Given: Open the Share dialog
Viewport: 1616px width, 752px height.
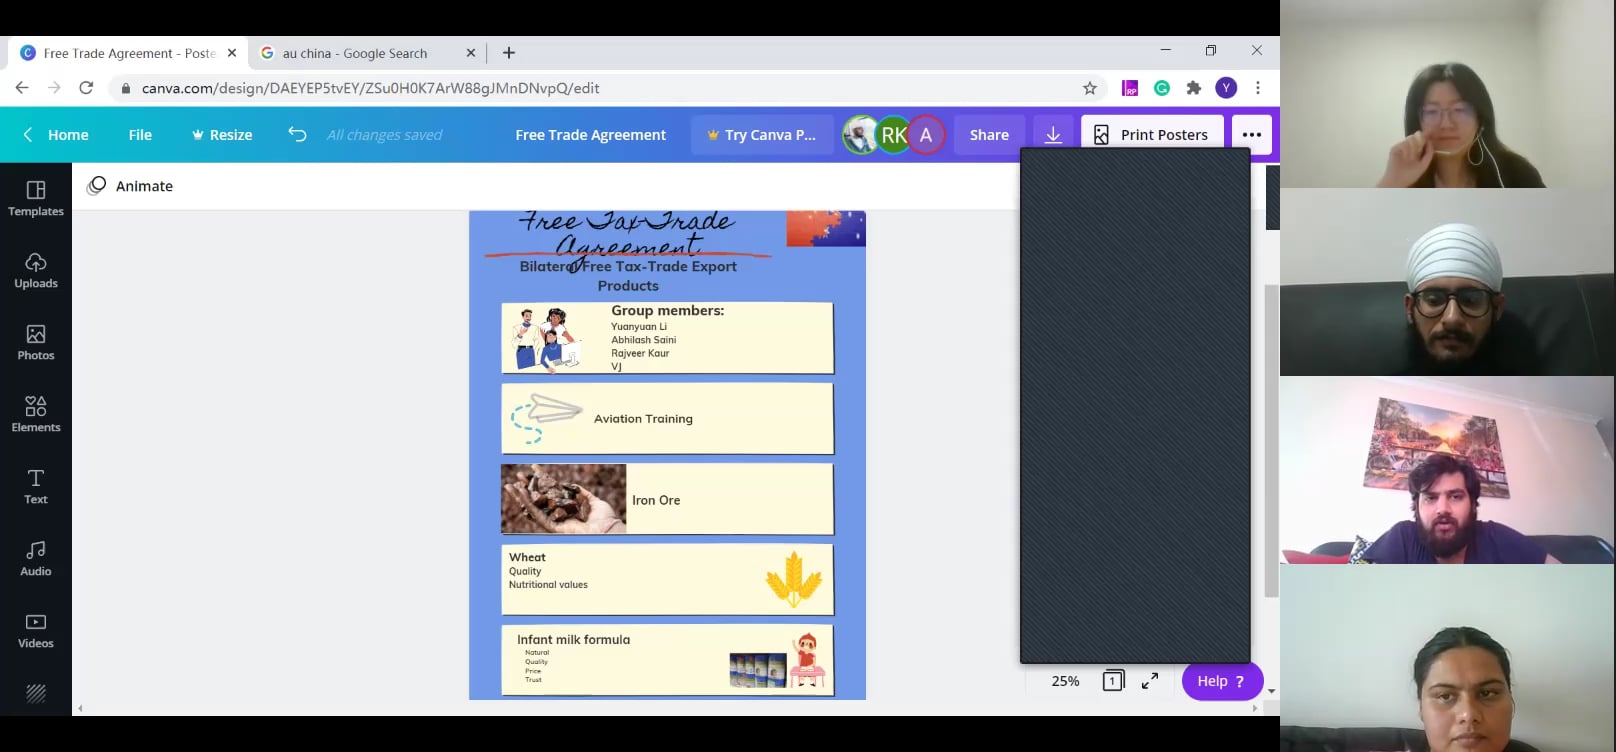Looking at the screenshot, I should pyautogui.click(x=989, y=135).
